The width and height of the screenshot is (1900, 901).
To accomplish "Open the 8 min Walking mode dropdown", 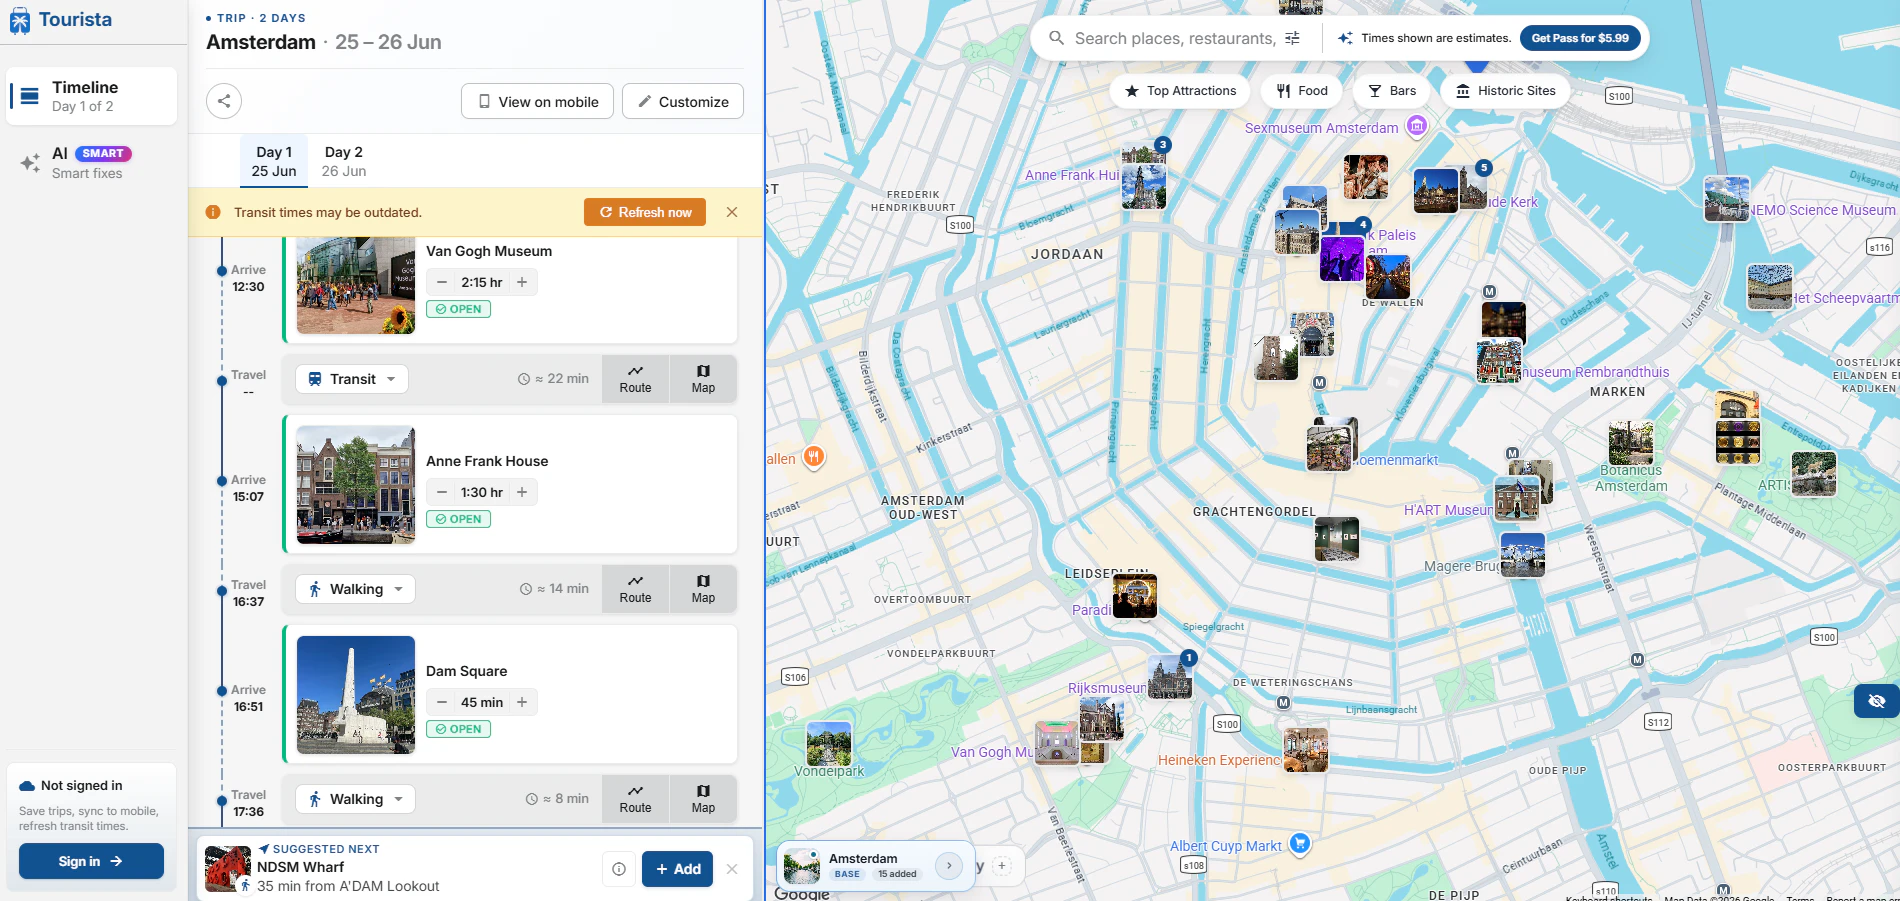I will (x=355, y=799).
